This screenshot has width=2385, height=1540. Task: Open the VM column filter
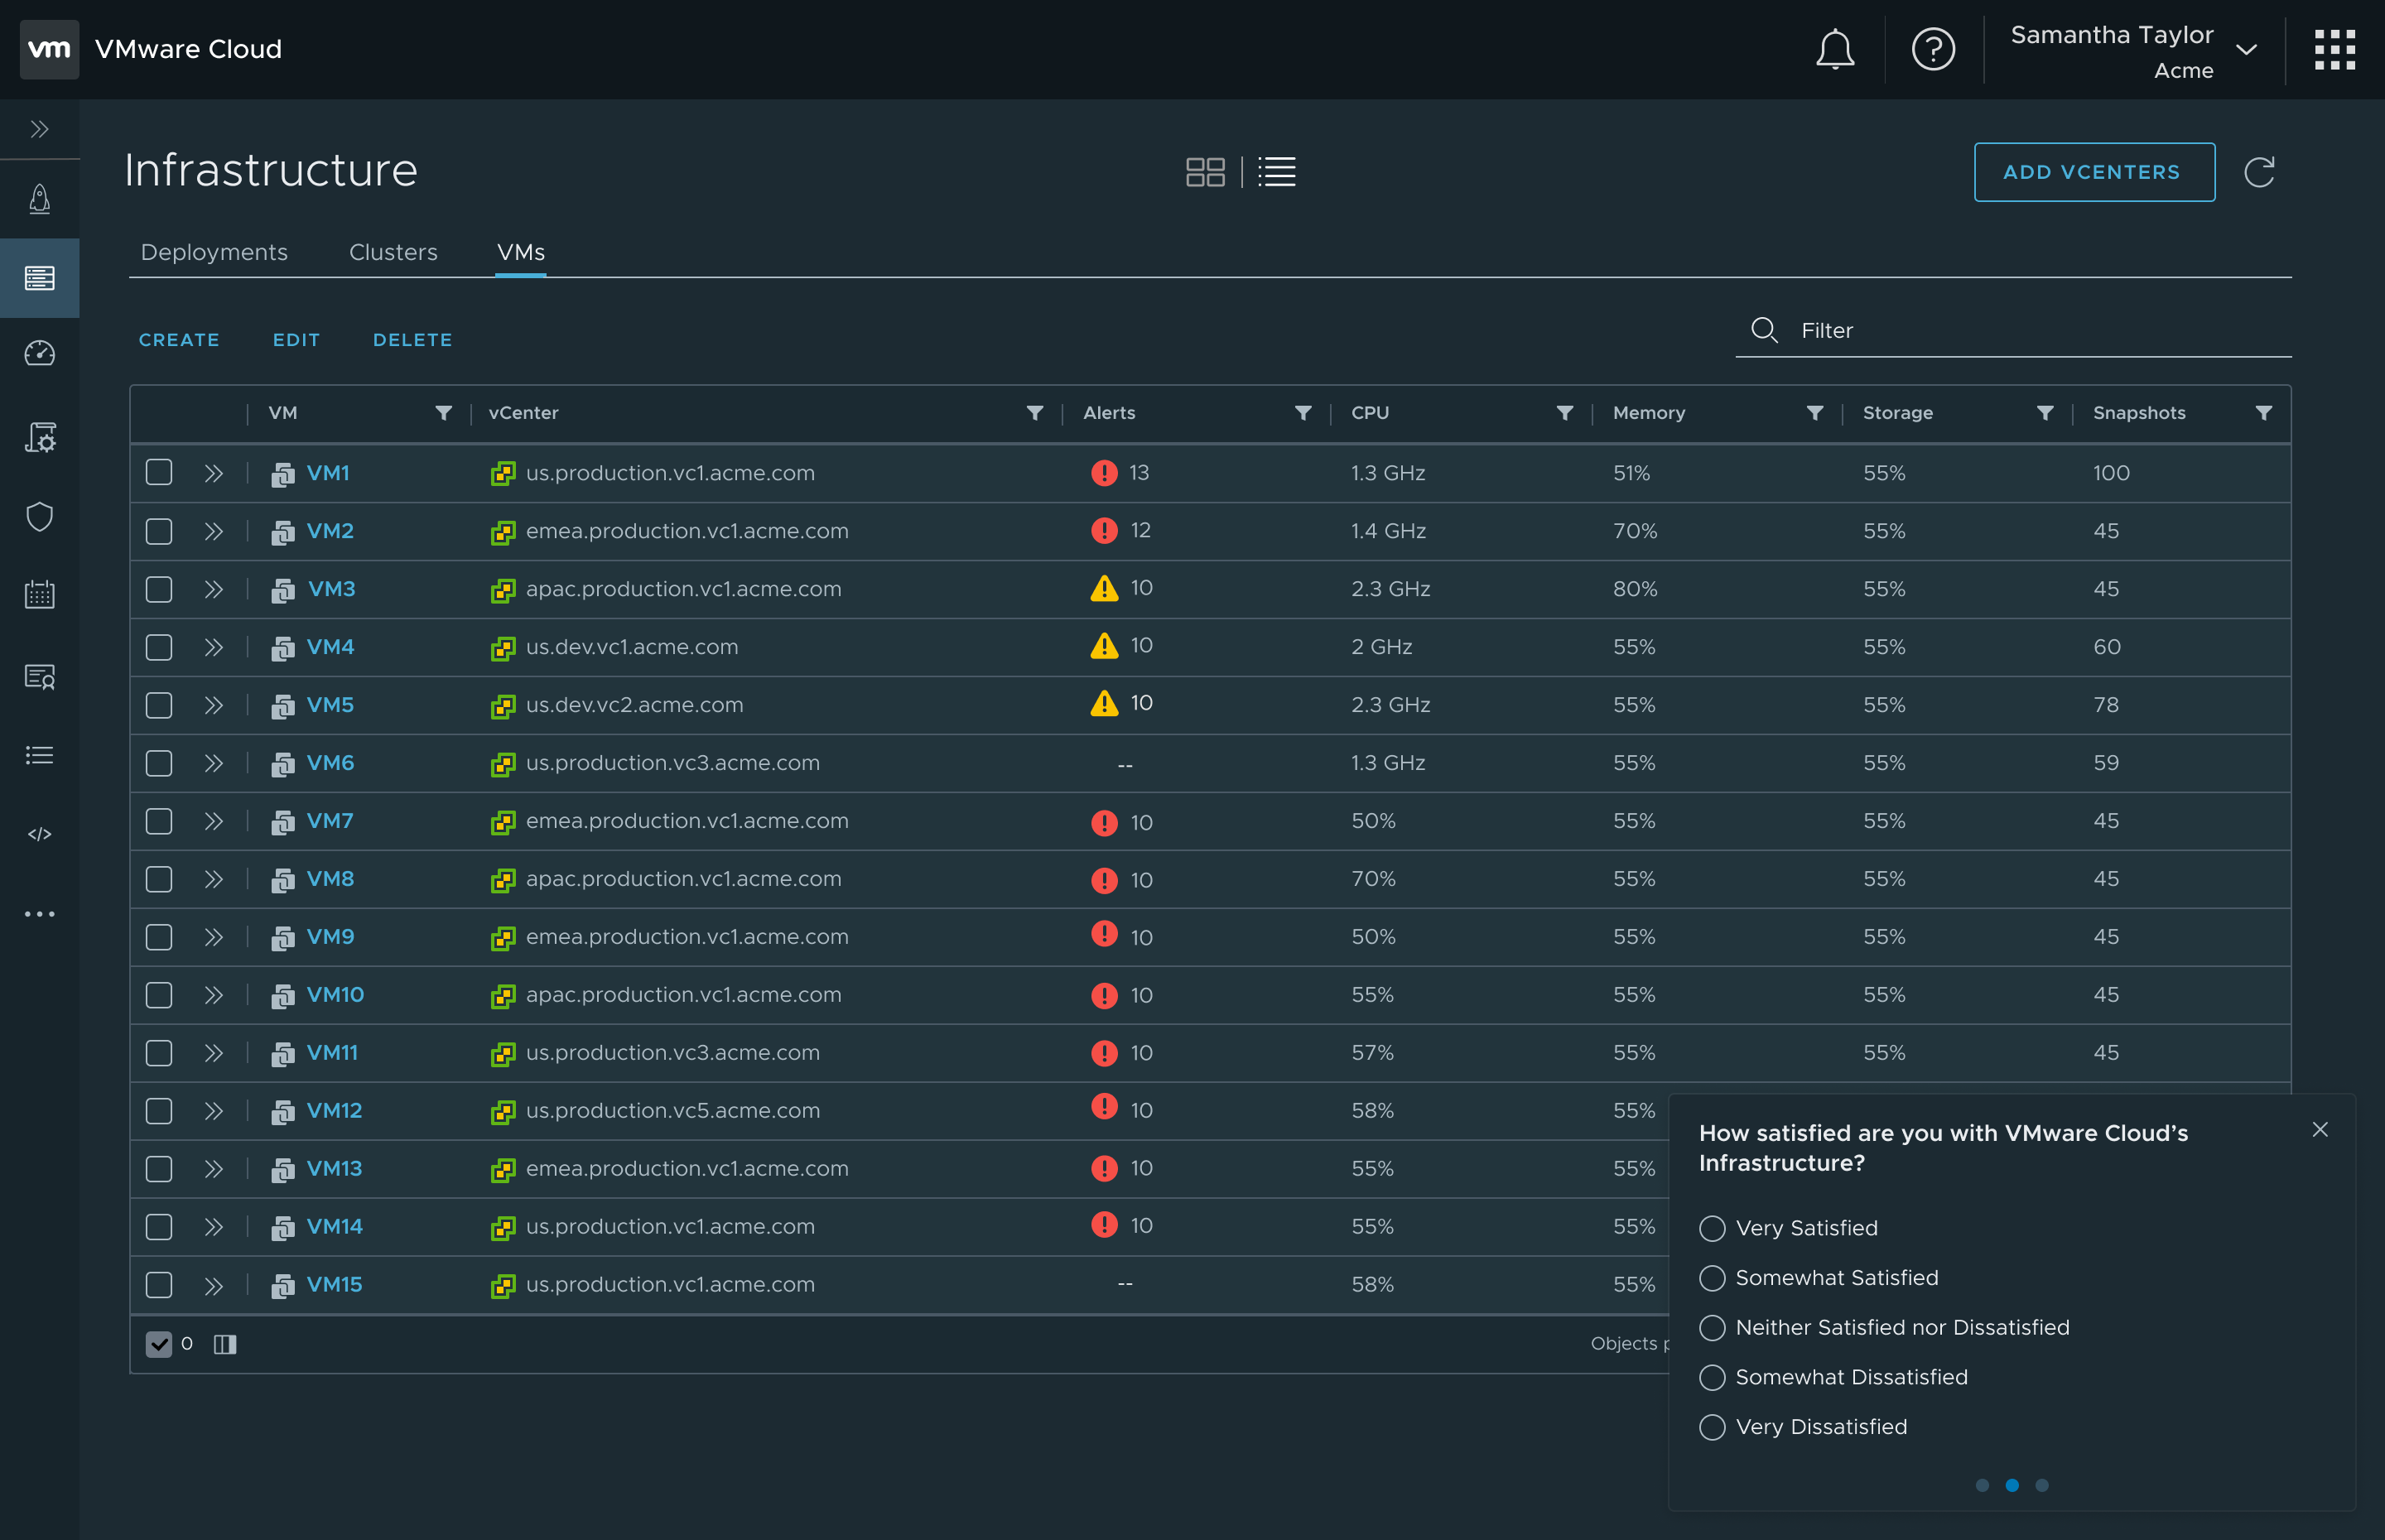pos(443,413)
